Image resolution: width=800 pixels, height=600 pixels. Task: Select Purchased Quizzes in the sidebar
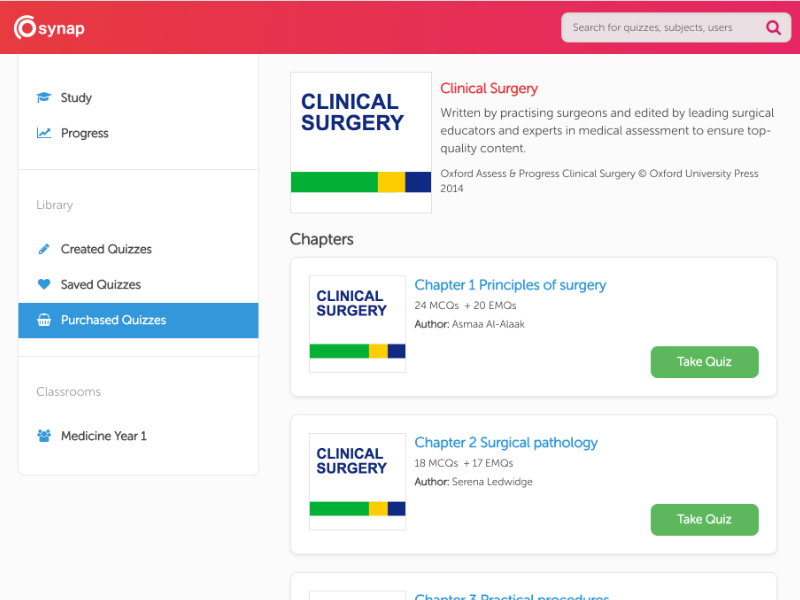113,321
